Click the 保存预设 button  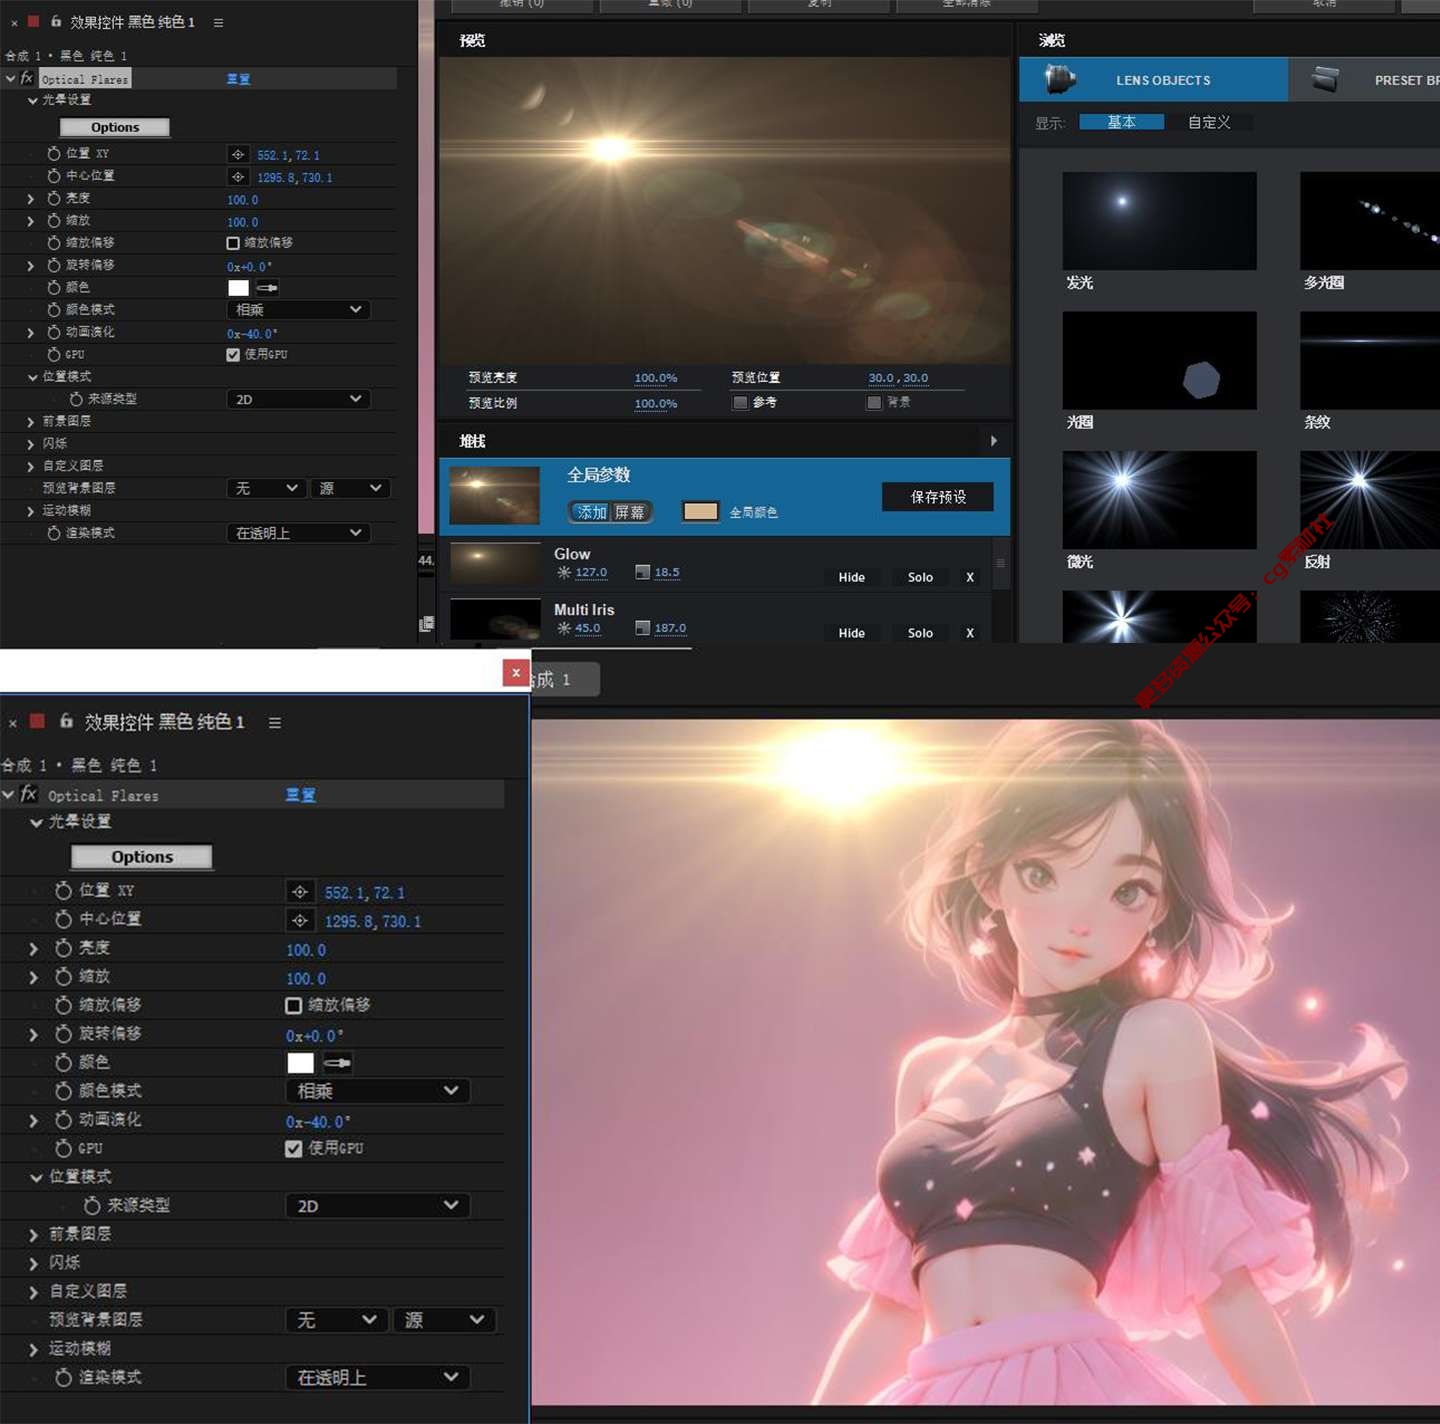(x=937, y=497)
